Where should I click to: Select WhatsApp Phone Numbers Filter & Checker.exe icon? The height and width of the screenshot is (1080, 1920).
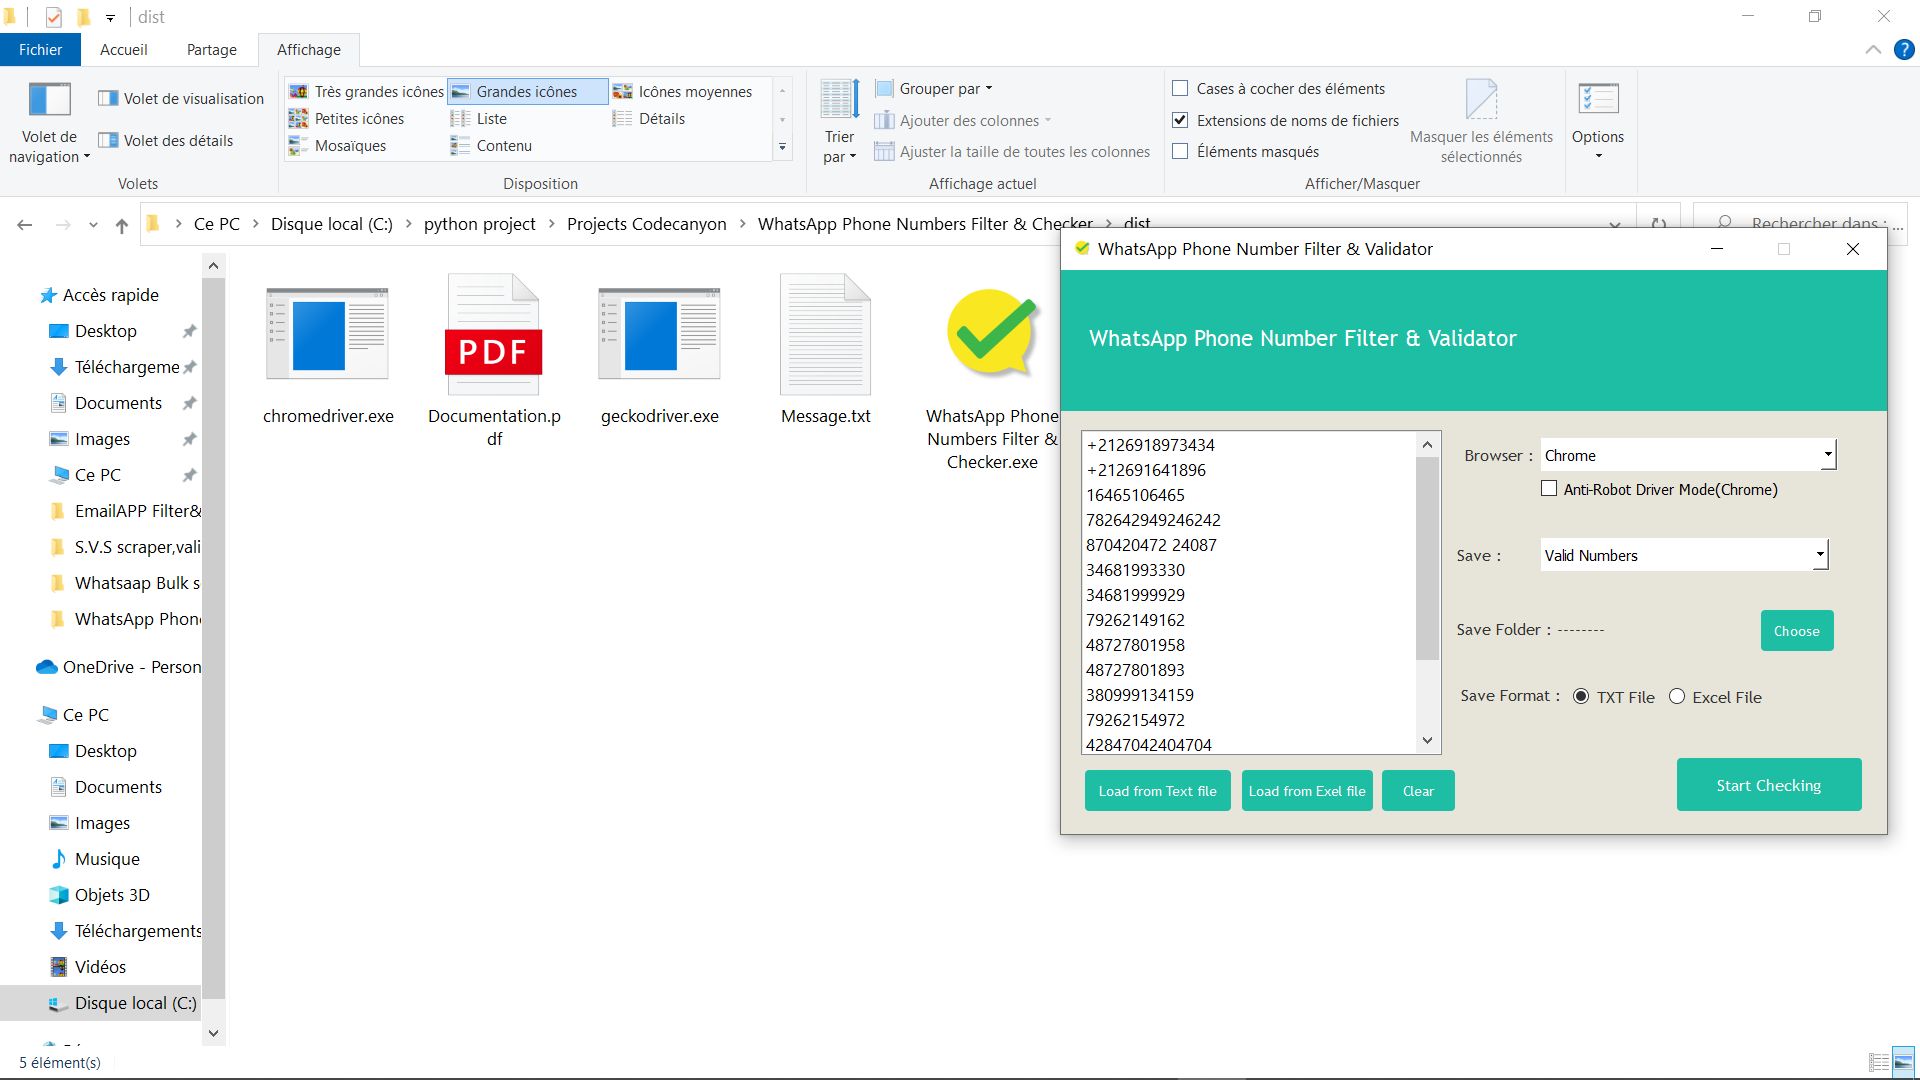(992, 334)
